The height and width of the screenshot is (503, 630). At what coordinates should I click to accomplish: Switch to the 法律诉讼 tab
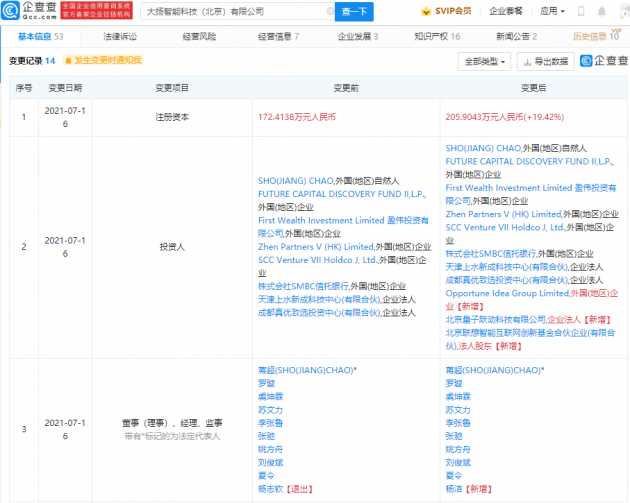tap(120, 37)
